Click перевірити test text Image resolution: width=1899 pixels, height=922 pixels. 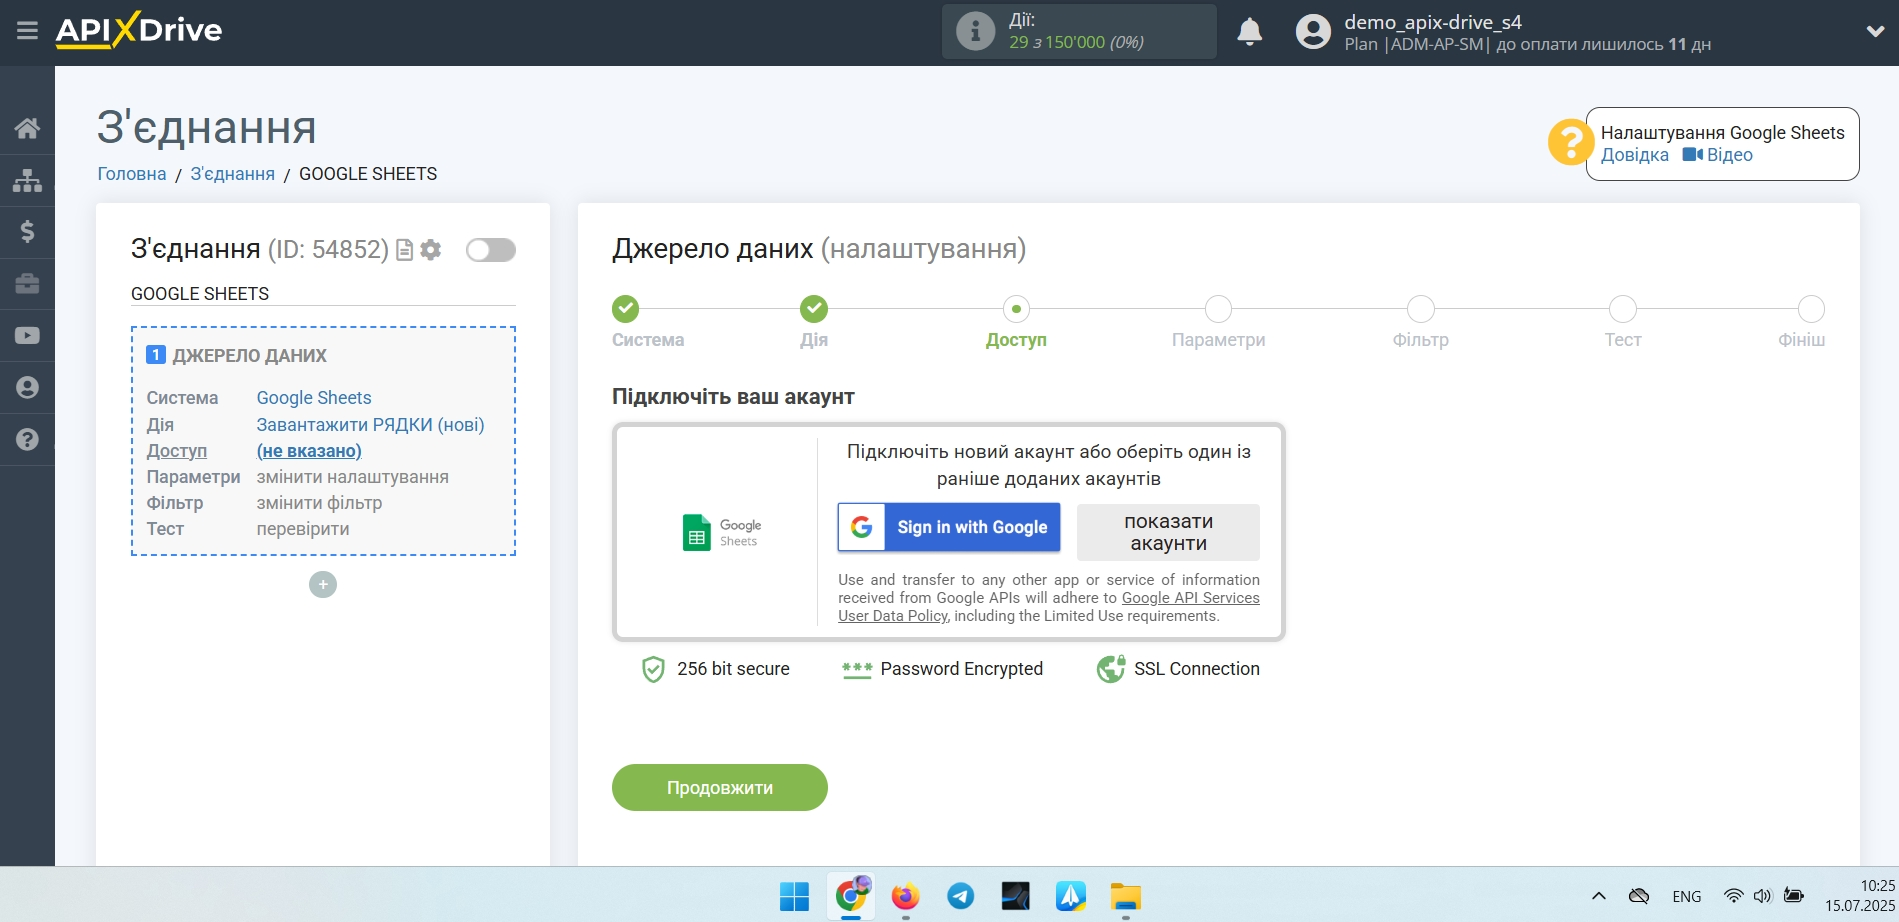tap(303, 529)
